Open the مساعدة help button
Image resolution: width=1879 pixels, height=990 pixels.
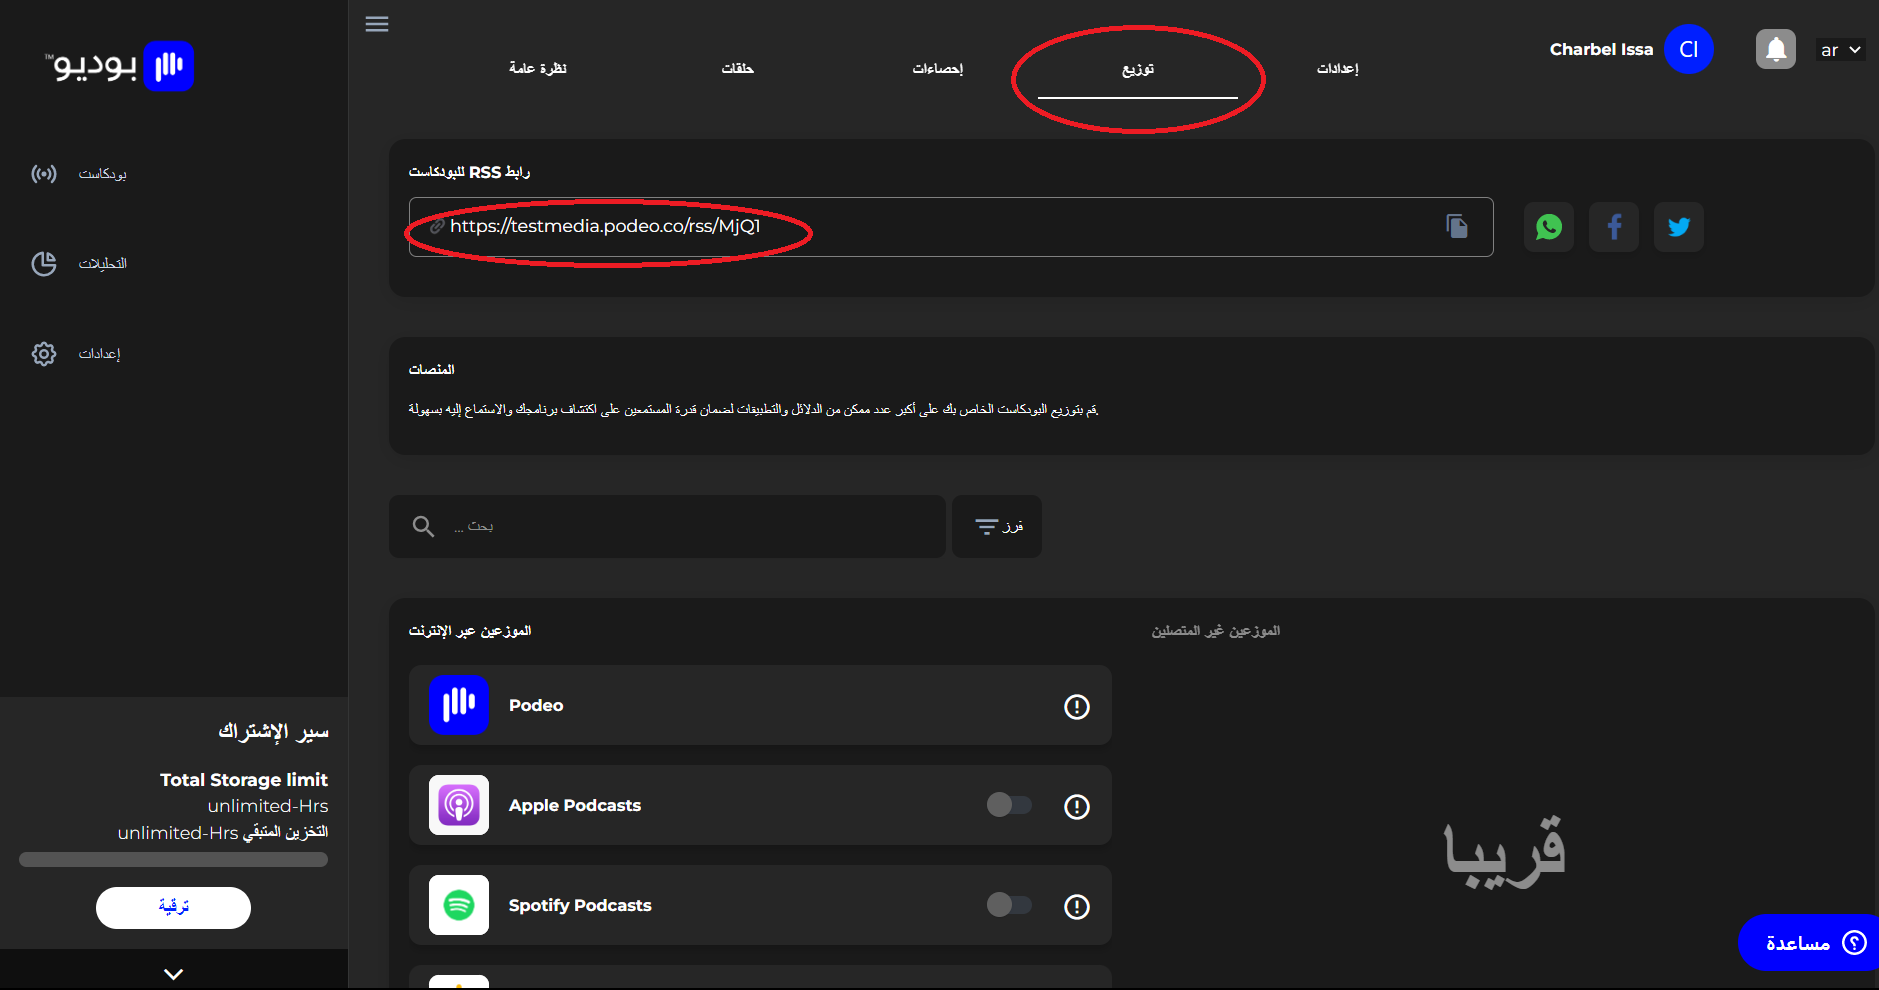pyautogui.click(x=1808, y=943)
